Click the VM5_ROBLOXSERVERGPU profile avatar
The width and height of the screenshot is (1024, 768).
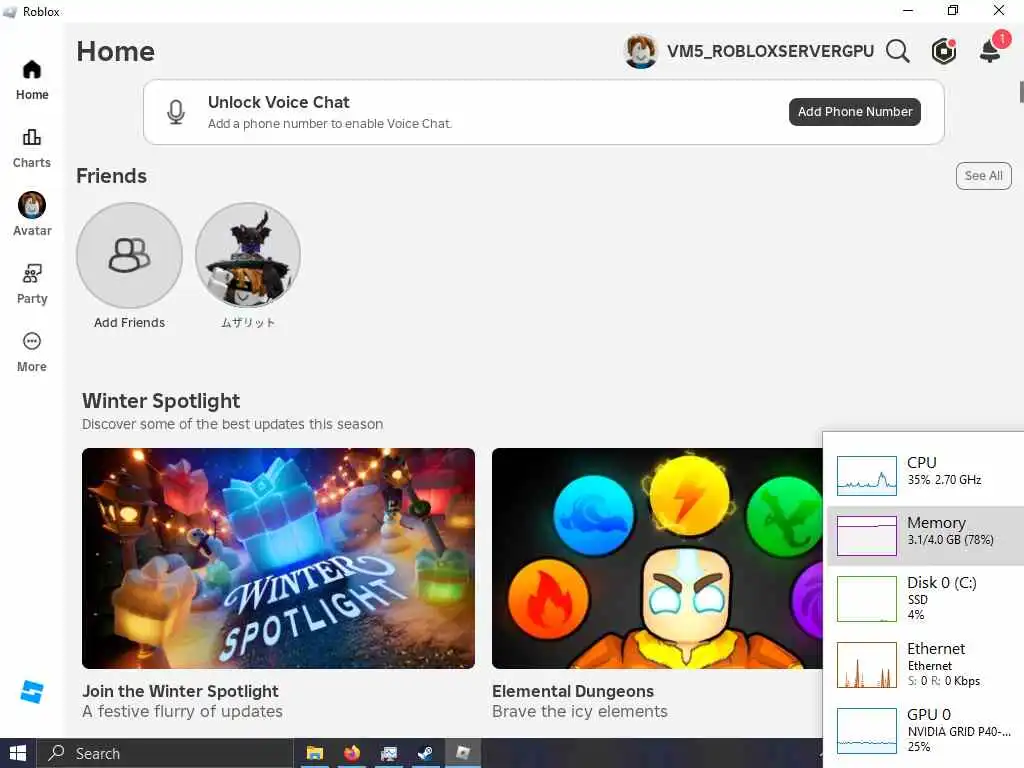[x=641, y=51]
